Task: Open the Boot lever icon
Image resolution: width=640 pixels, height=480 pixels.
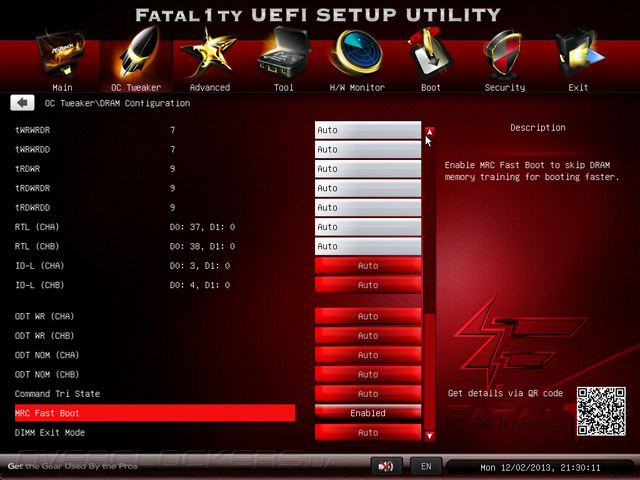Action: [429, 53]
